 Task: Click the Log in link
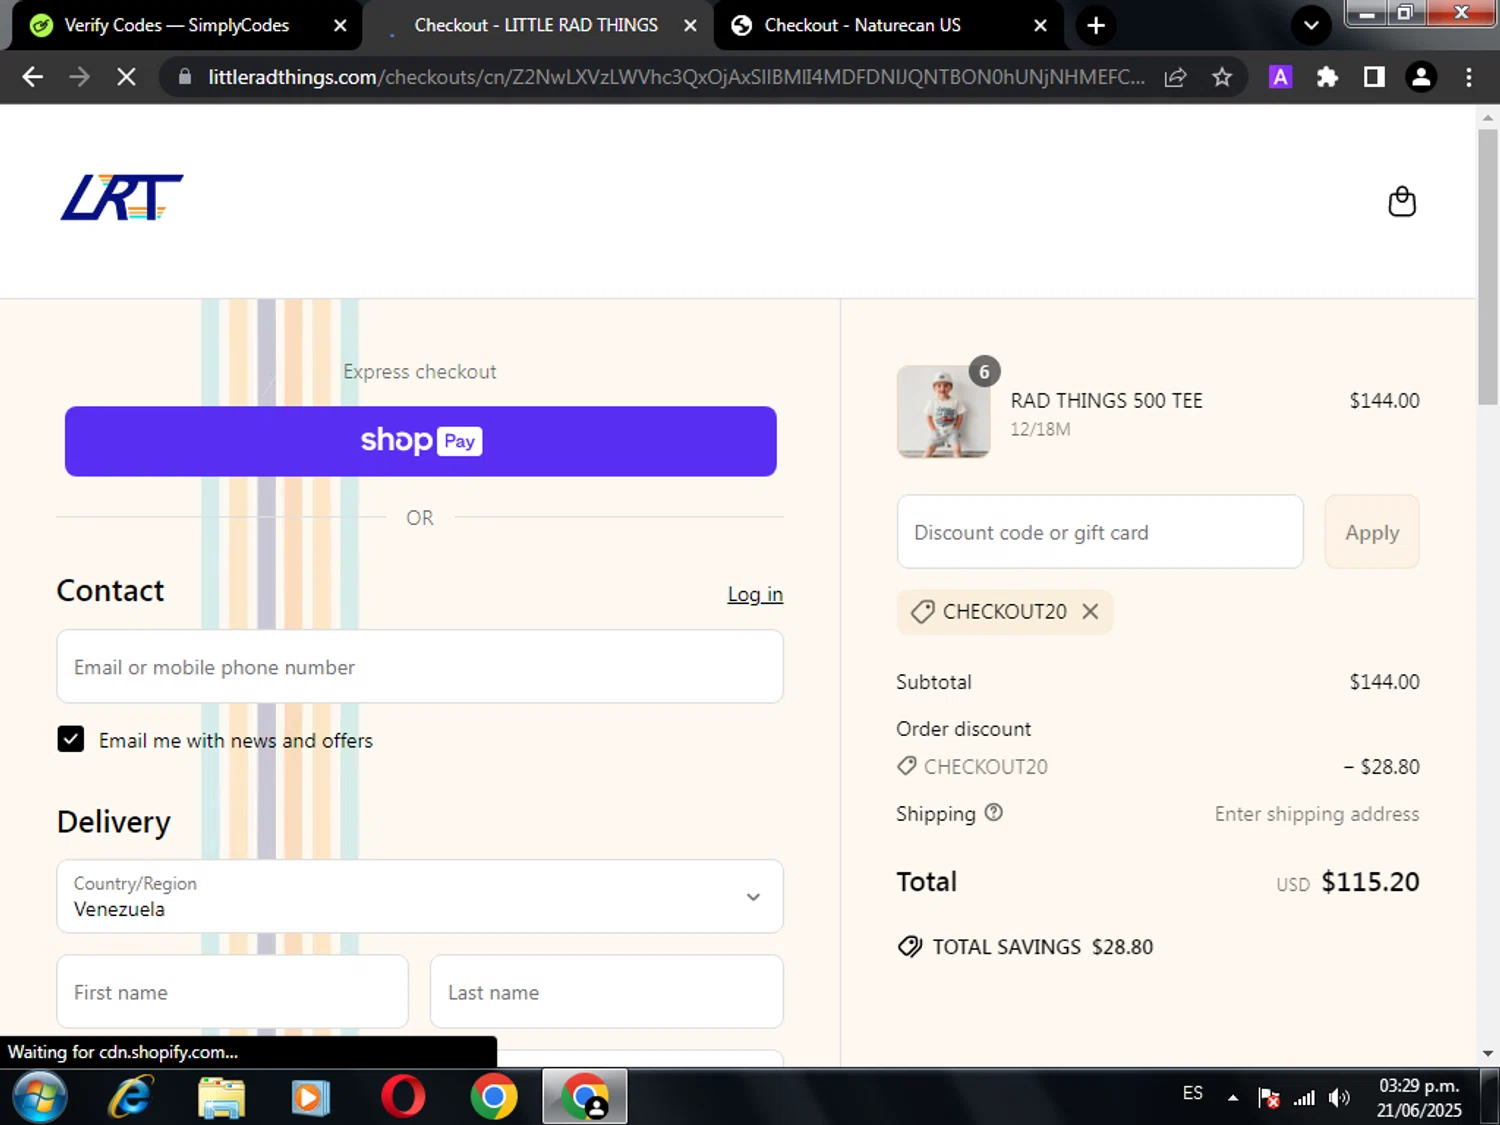point(755,594)
